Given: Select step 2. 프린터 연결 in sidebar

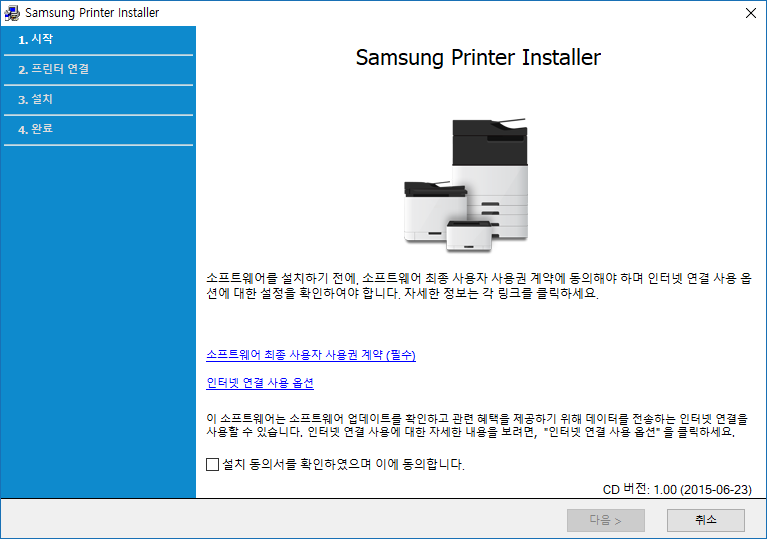Looking at the screenshot, I should 98,69.
